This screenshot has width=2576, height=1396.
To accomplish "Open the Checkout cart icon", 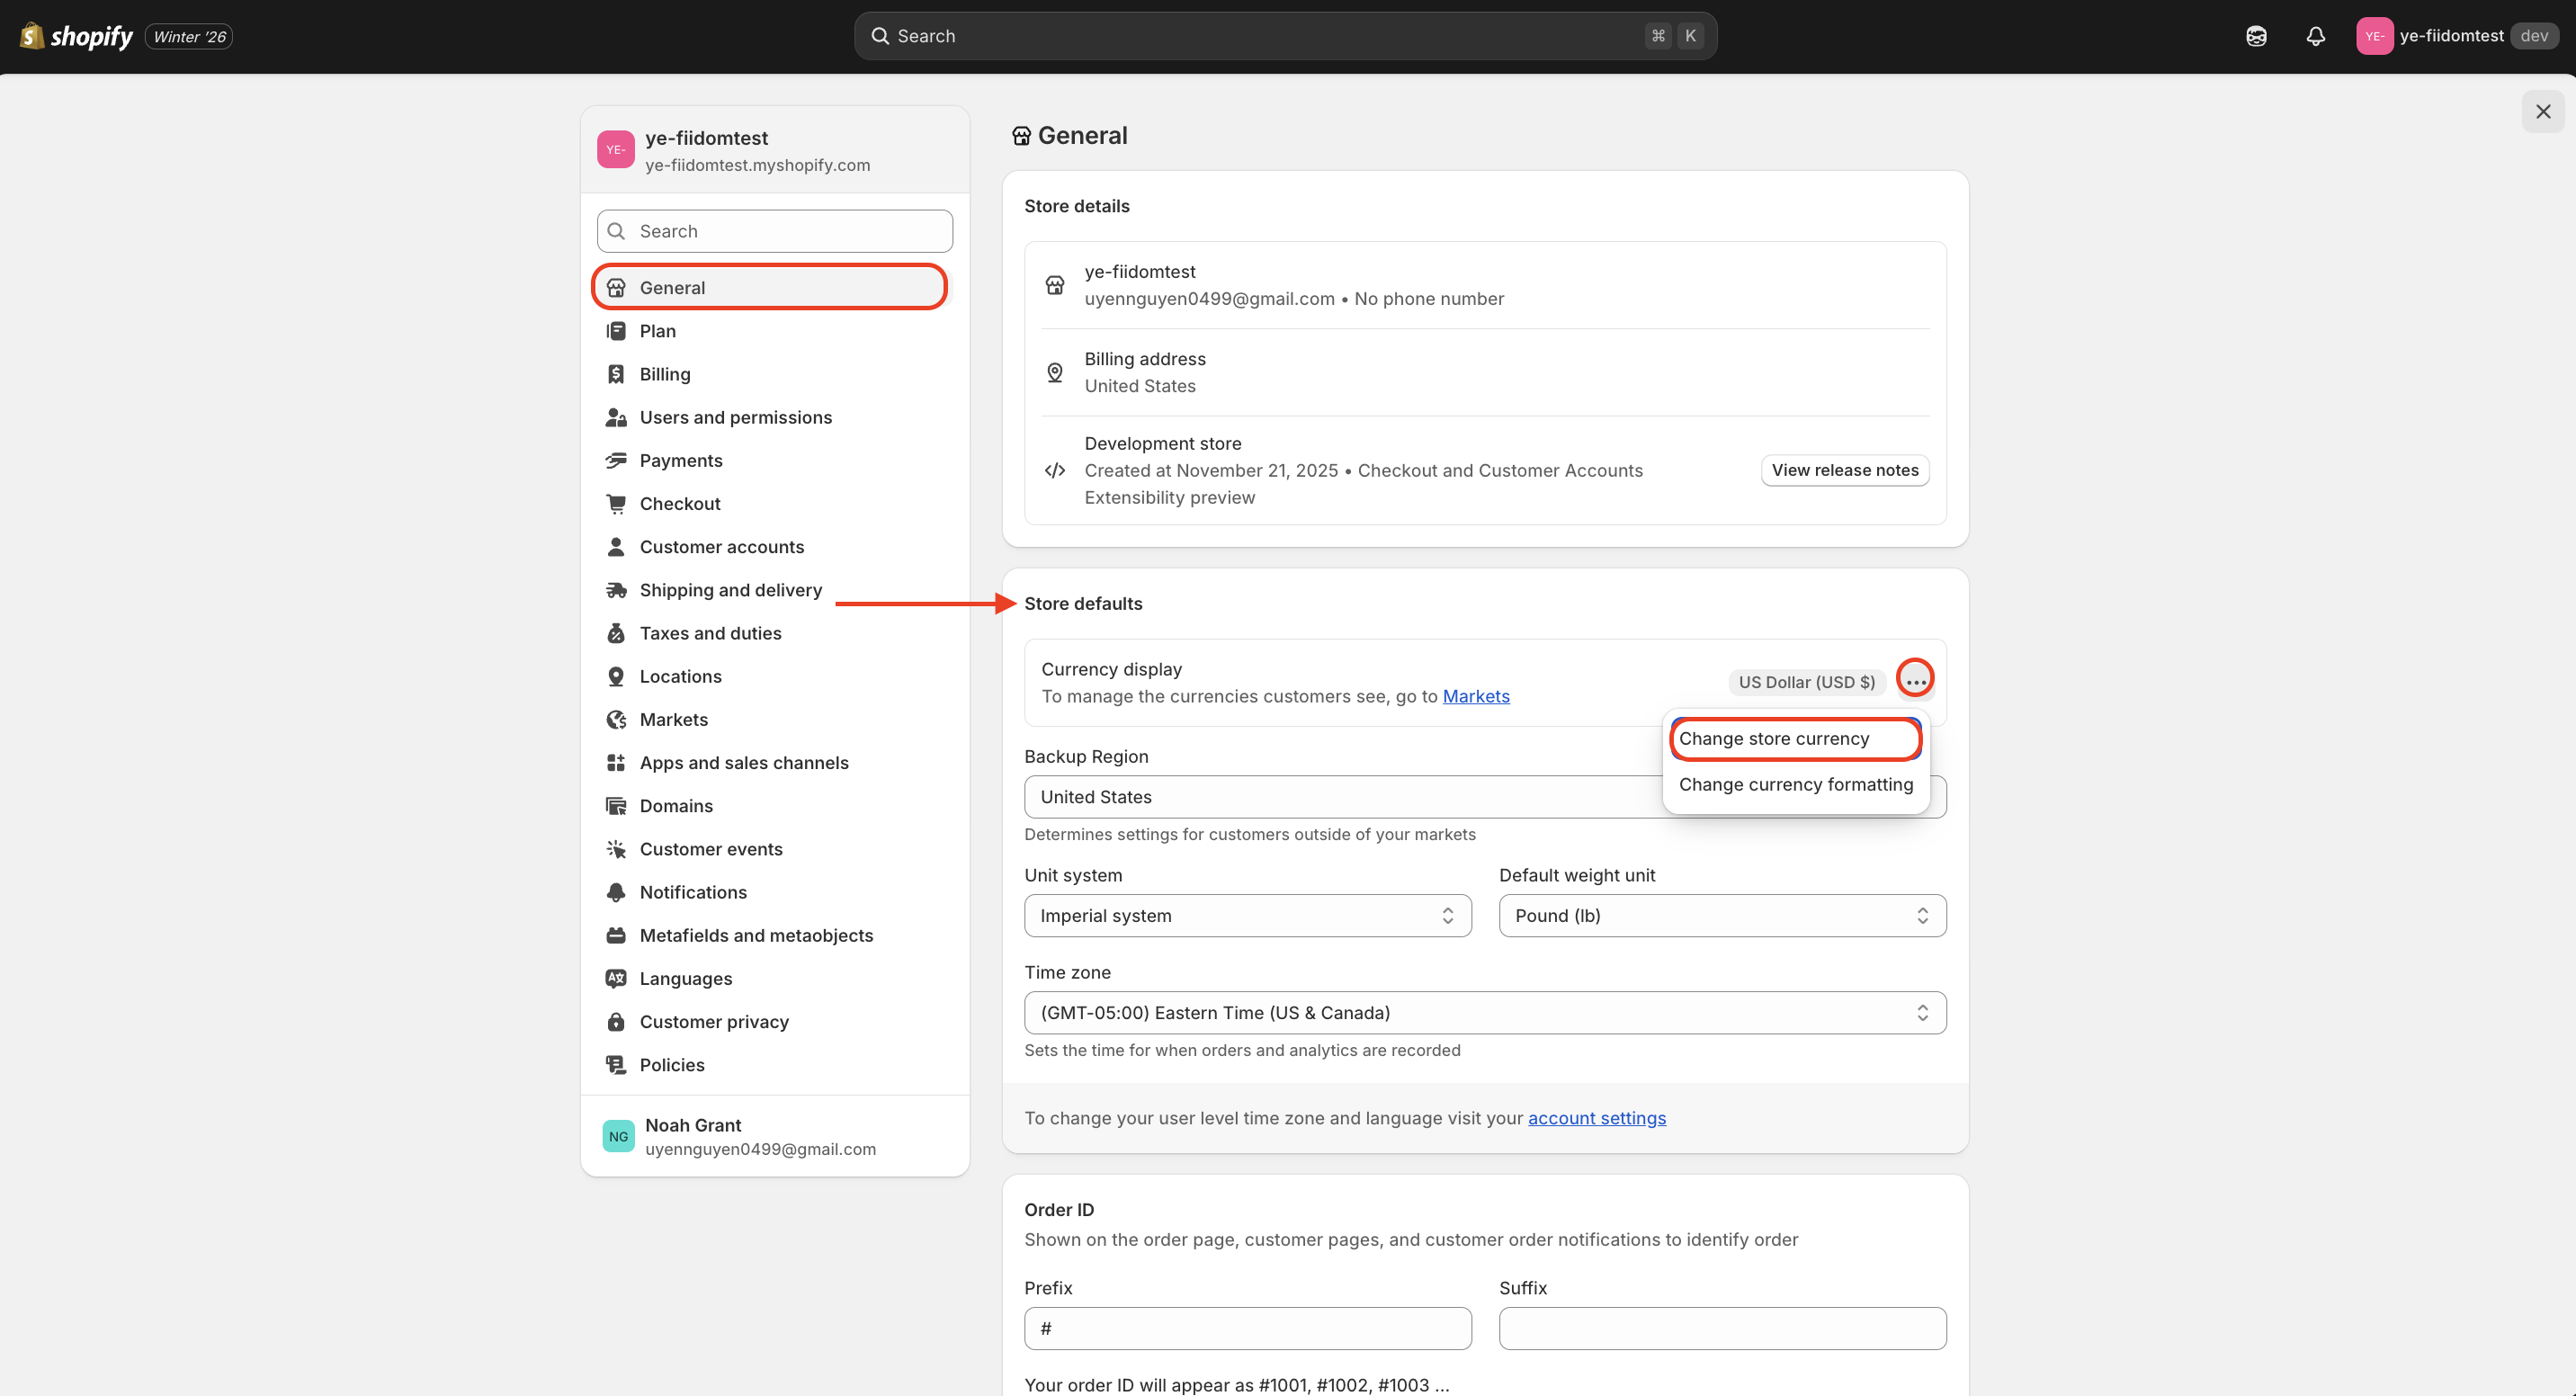I will (x=616, y=503).
